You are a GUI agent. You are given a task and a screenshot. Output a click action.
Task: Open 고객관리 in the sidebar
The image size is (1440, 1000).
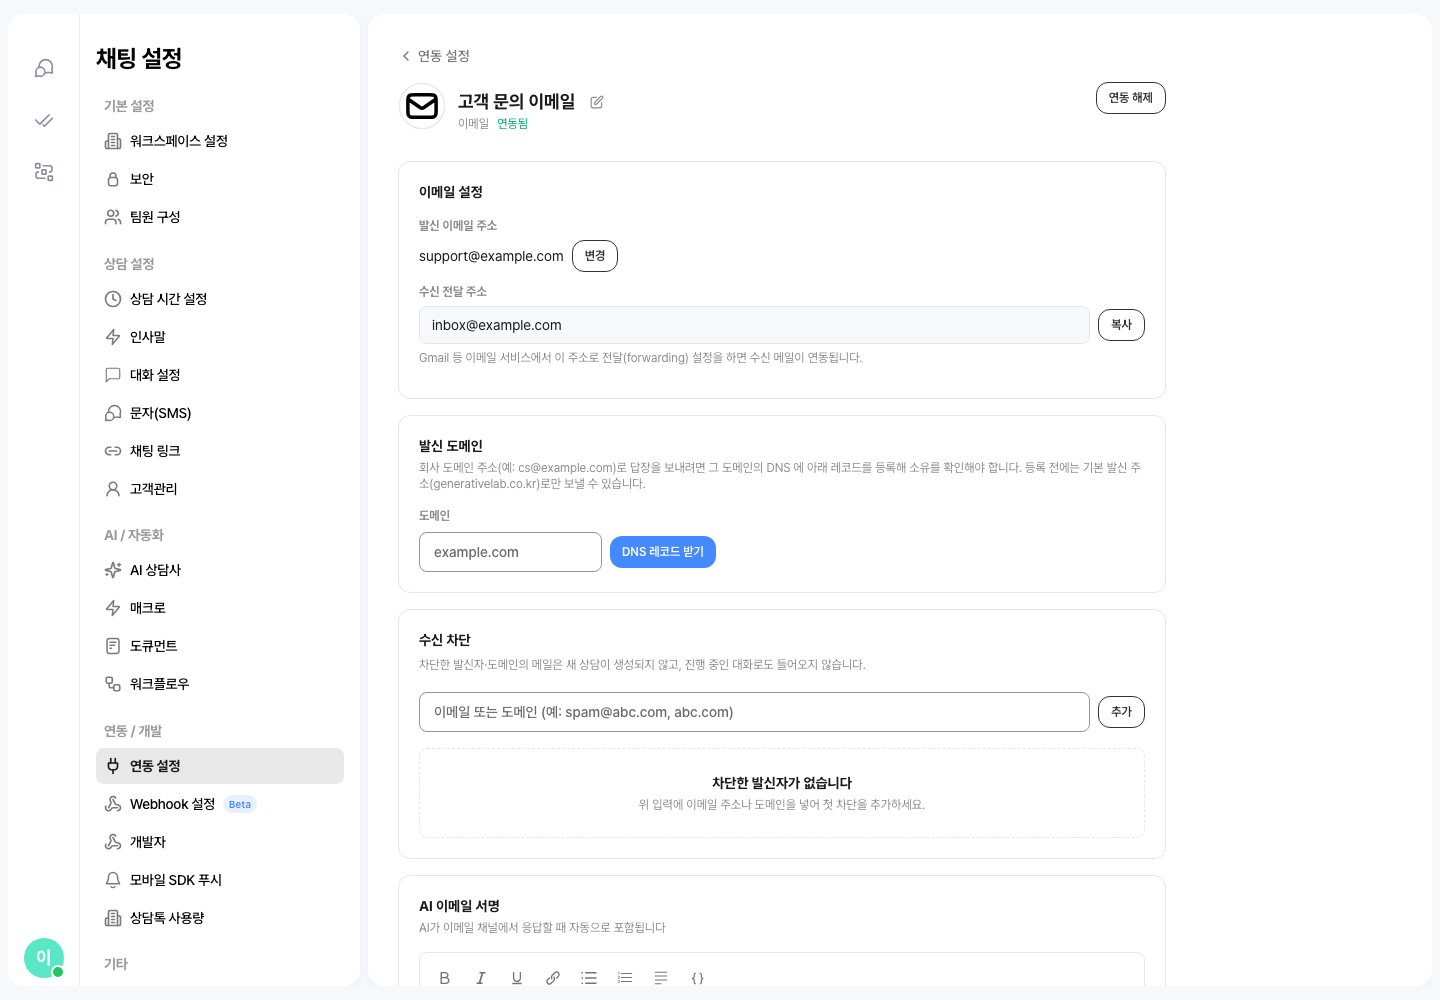220,489
